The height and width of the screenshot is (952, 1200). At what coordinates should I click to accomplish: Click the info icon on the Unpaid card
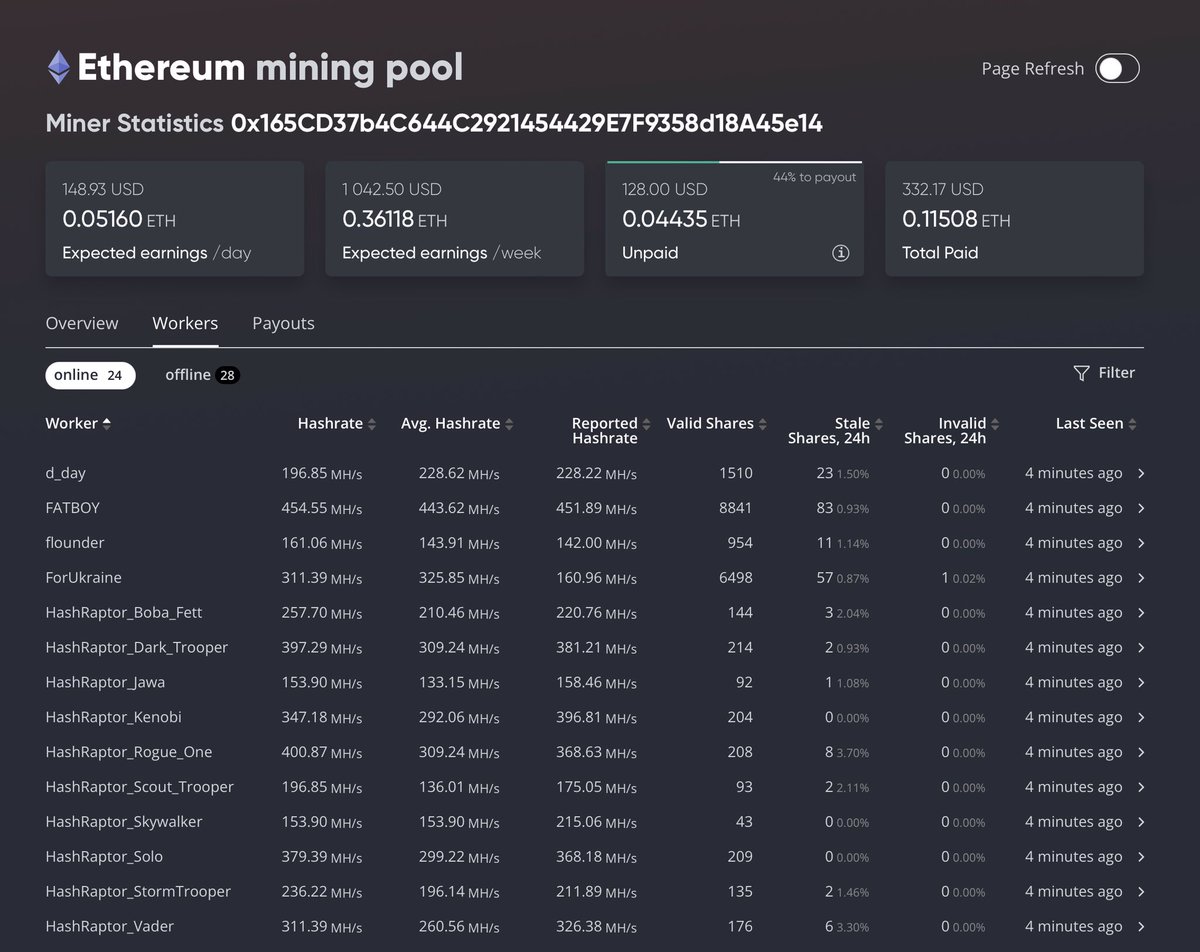point(841,253)
